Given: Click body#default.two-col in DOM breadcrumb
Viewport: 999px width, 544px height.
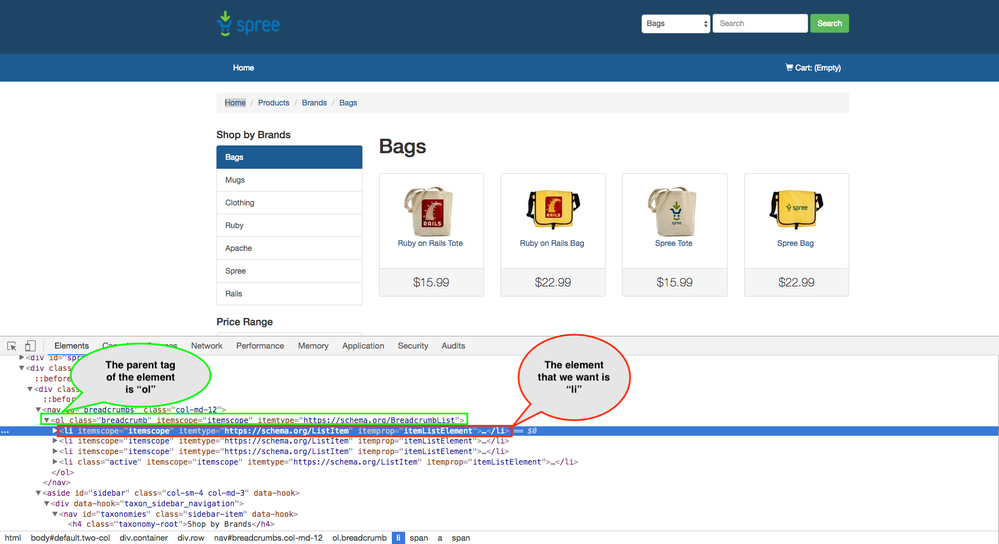Looking at the screenshot, I should (70, 538).
